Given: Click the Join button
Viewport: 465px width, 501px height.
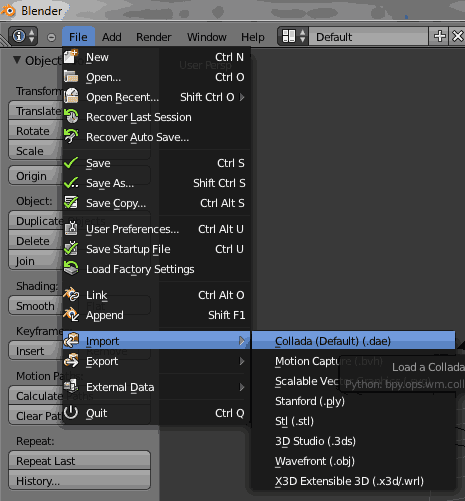Looking at the screenshot, I should 36,261.
